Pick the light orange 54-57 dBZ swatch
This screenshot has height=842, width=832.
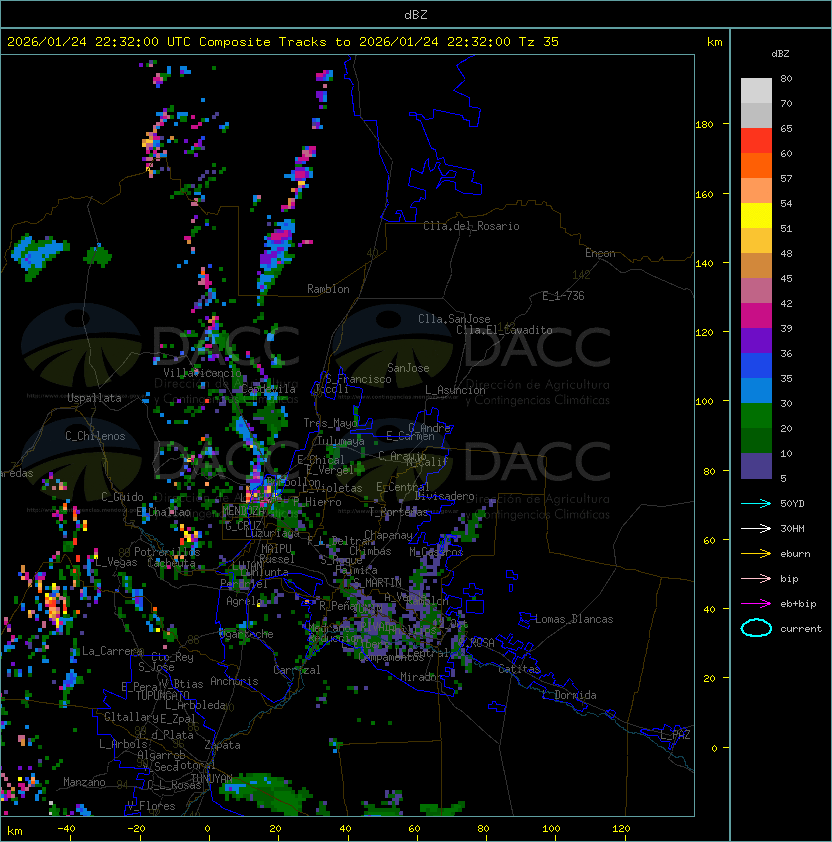point(756,191)
